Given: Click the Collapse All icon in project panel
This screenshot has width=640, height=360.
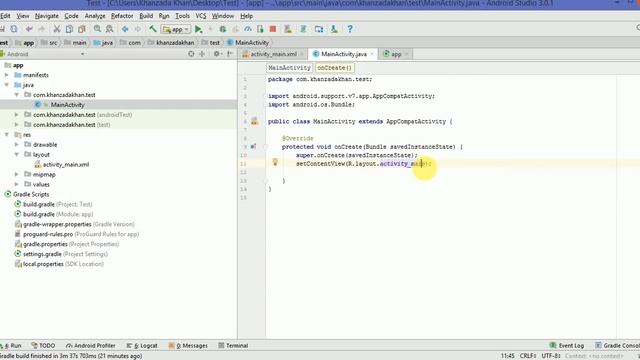Looking at the screenshot, I should (x=202, y=54).
